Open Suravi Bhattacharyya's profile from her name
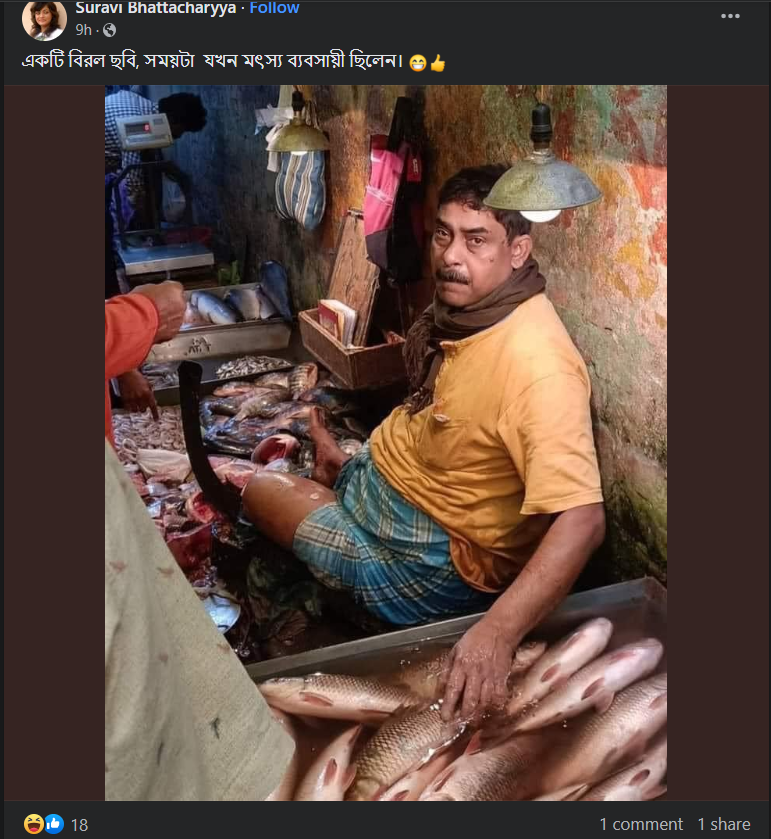The image size is (771, 839). click(157, 8)
